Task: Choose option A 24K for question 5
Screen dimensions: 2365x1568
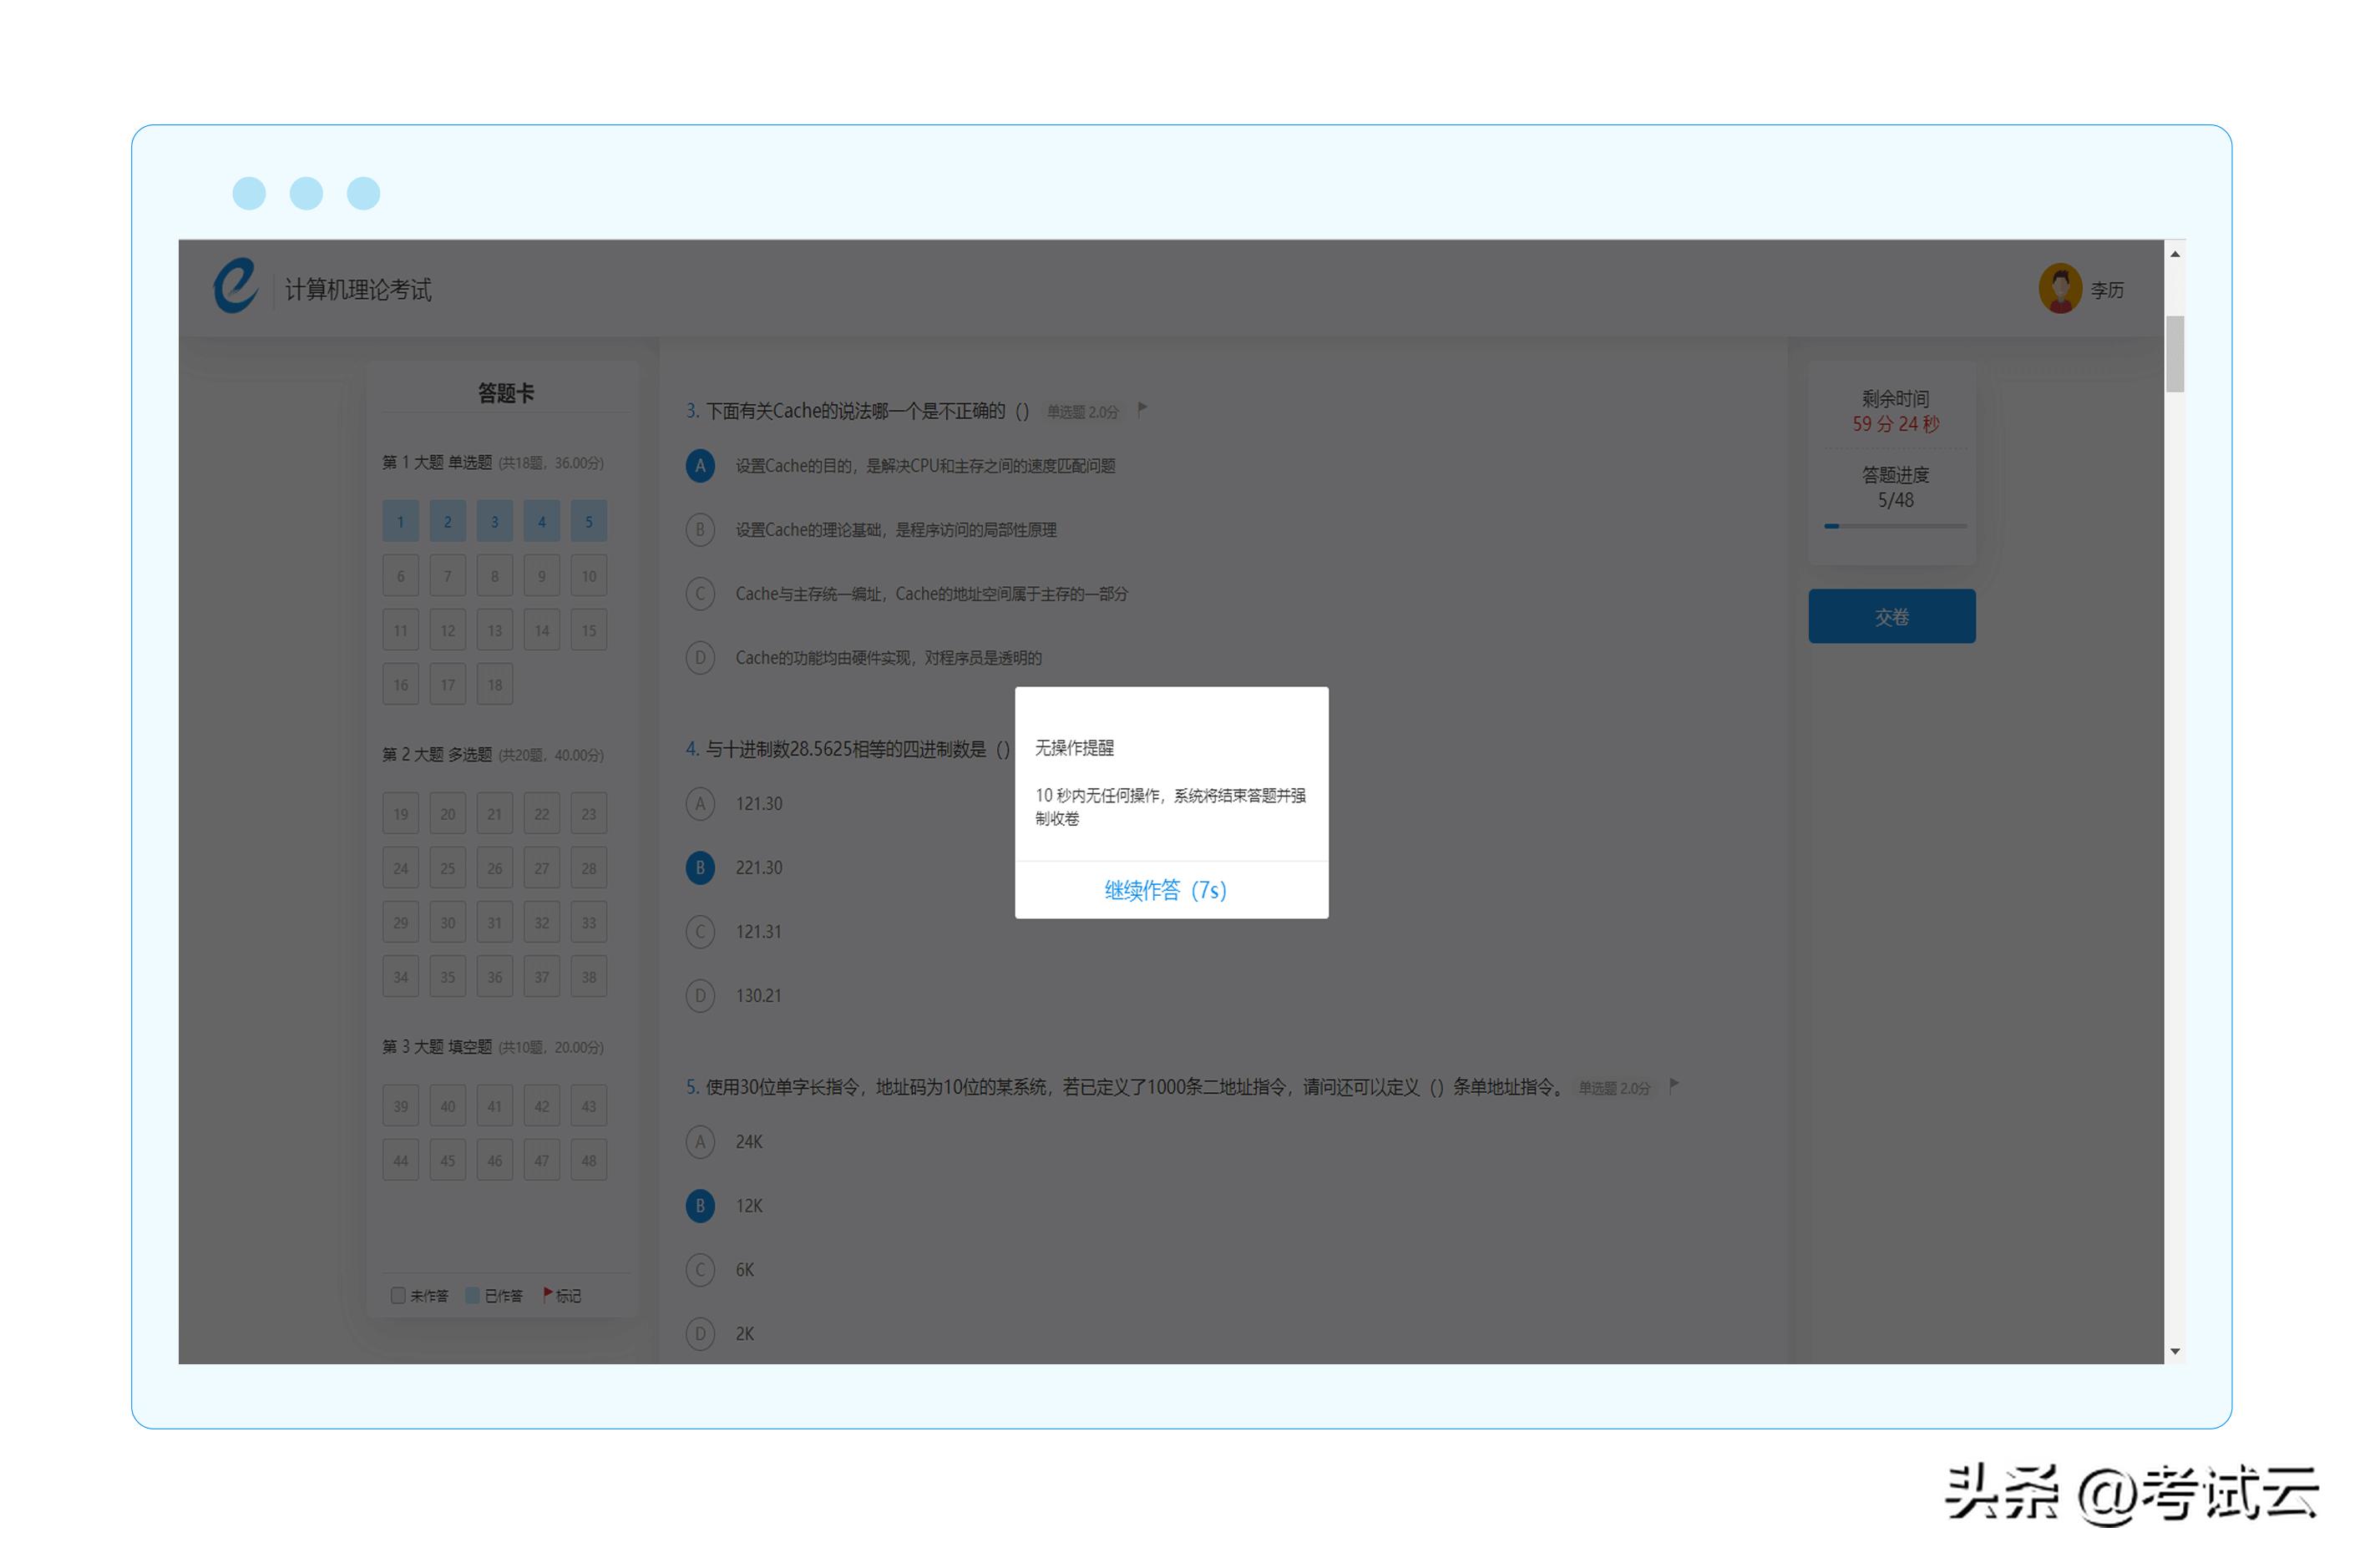Action: pos(700,1142)
